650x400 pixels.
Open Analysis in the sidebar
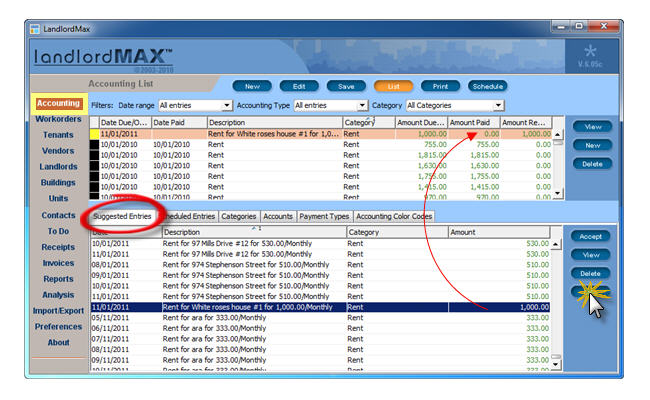(58, 295)
